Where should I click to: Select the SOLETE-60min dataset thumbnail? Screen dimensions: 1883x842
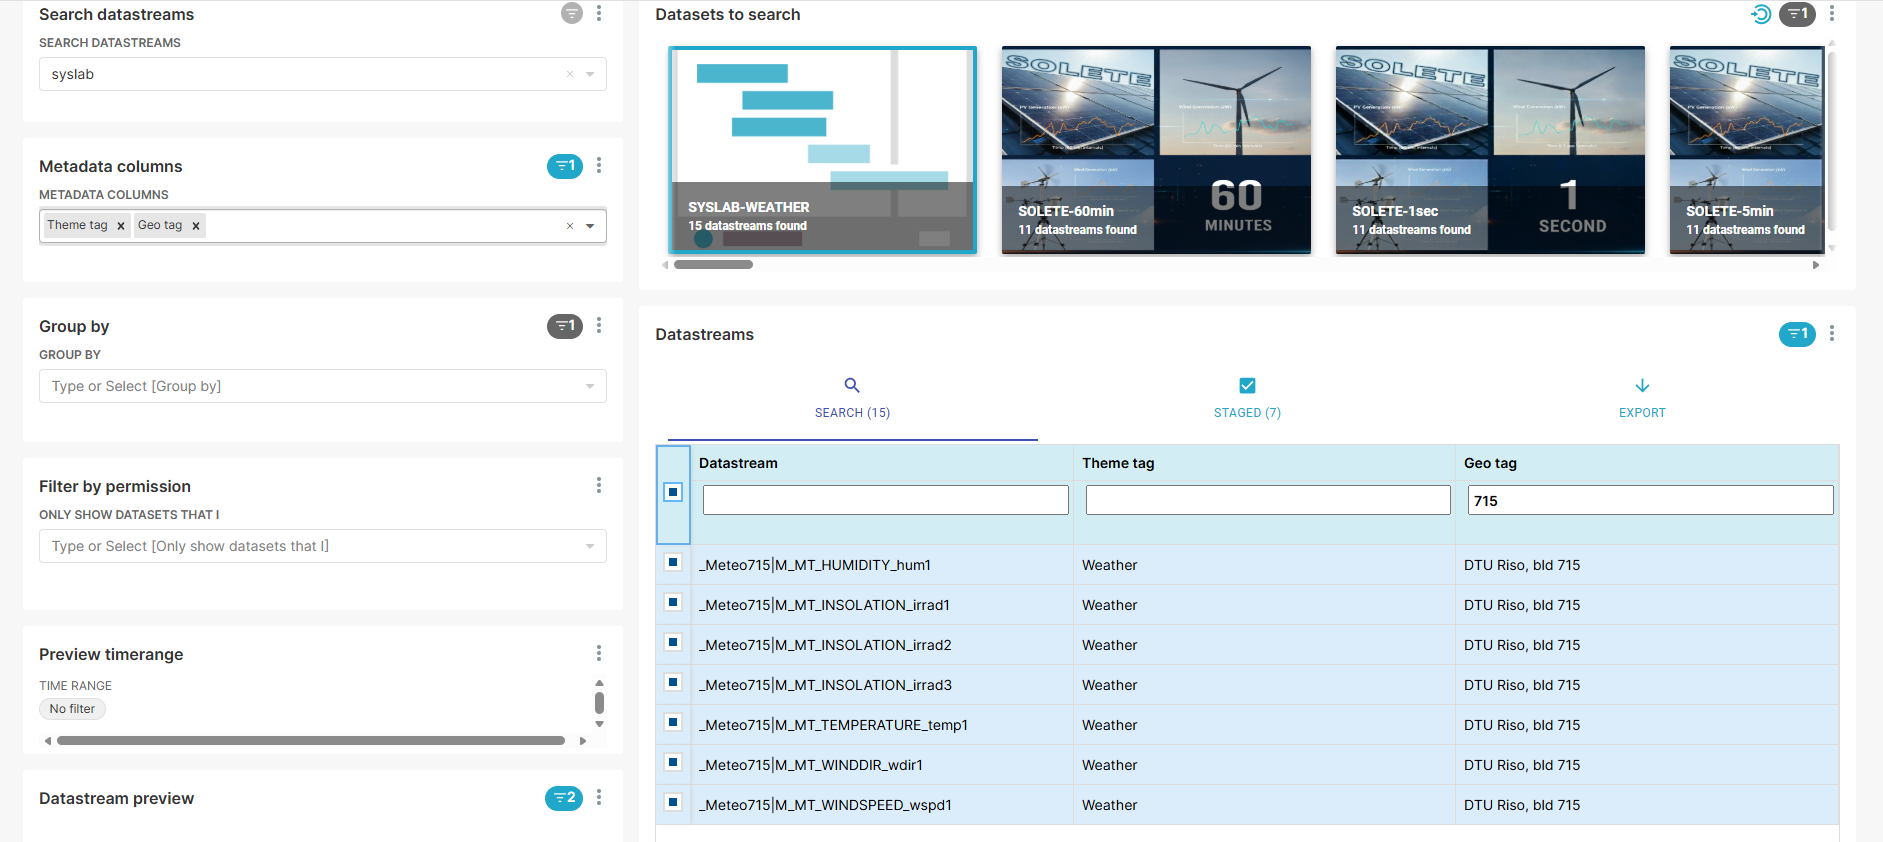1155,150
